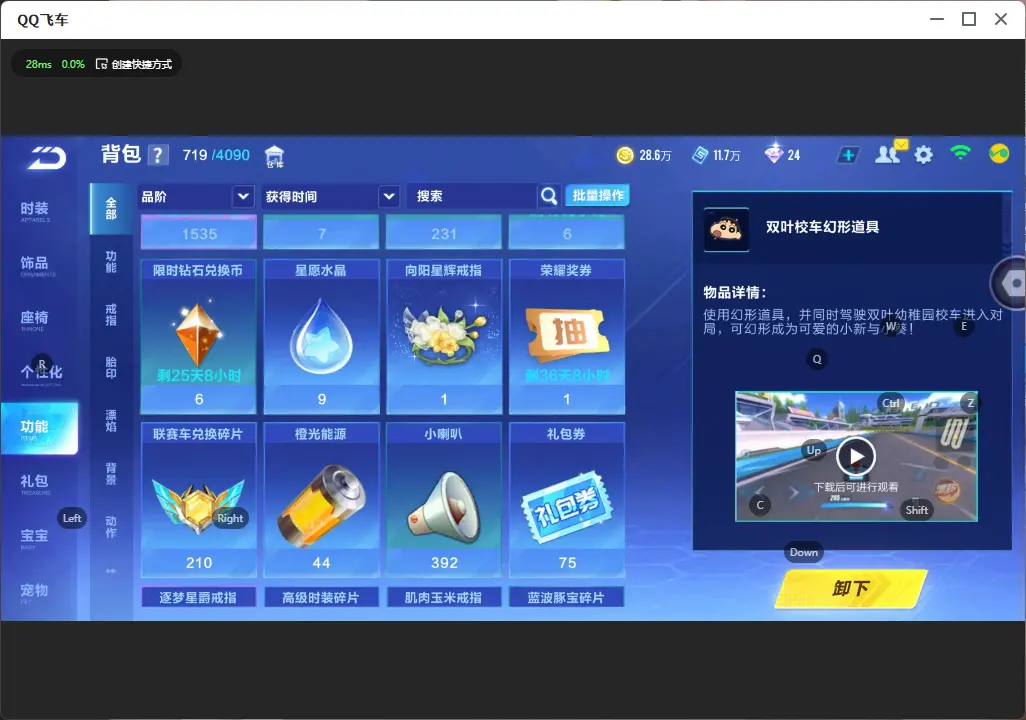Click the item card showing count 1535
The image size is (1026, 720).
[198, 233]
